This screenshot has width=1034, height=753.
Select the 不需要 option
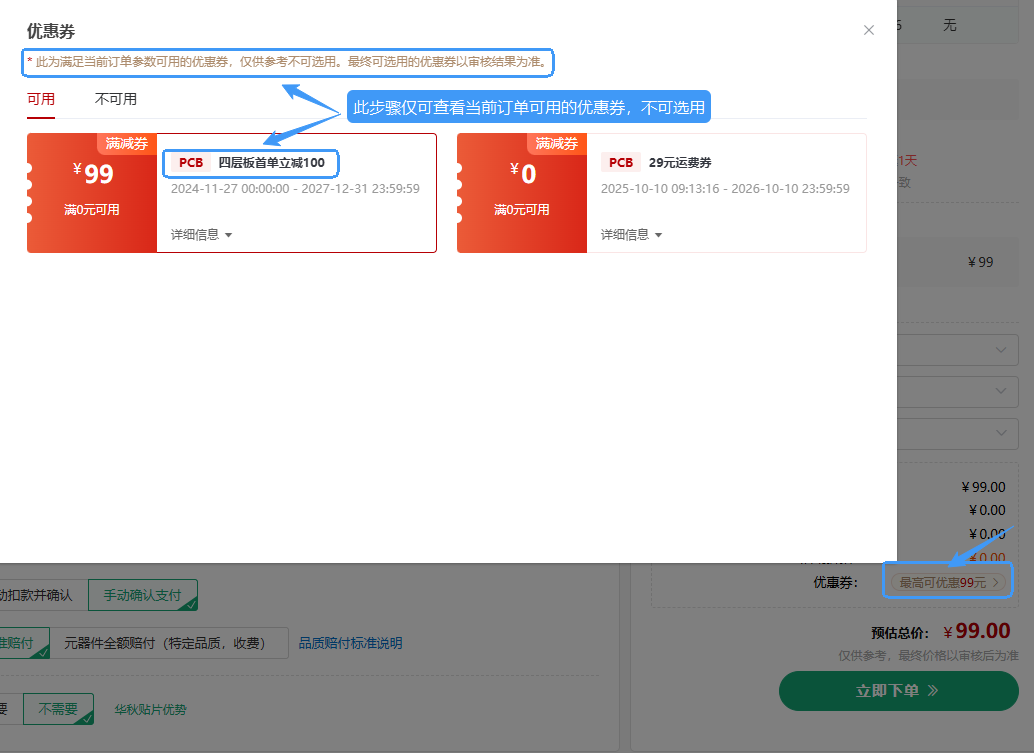coord(58,709)
